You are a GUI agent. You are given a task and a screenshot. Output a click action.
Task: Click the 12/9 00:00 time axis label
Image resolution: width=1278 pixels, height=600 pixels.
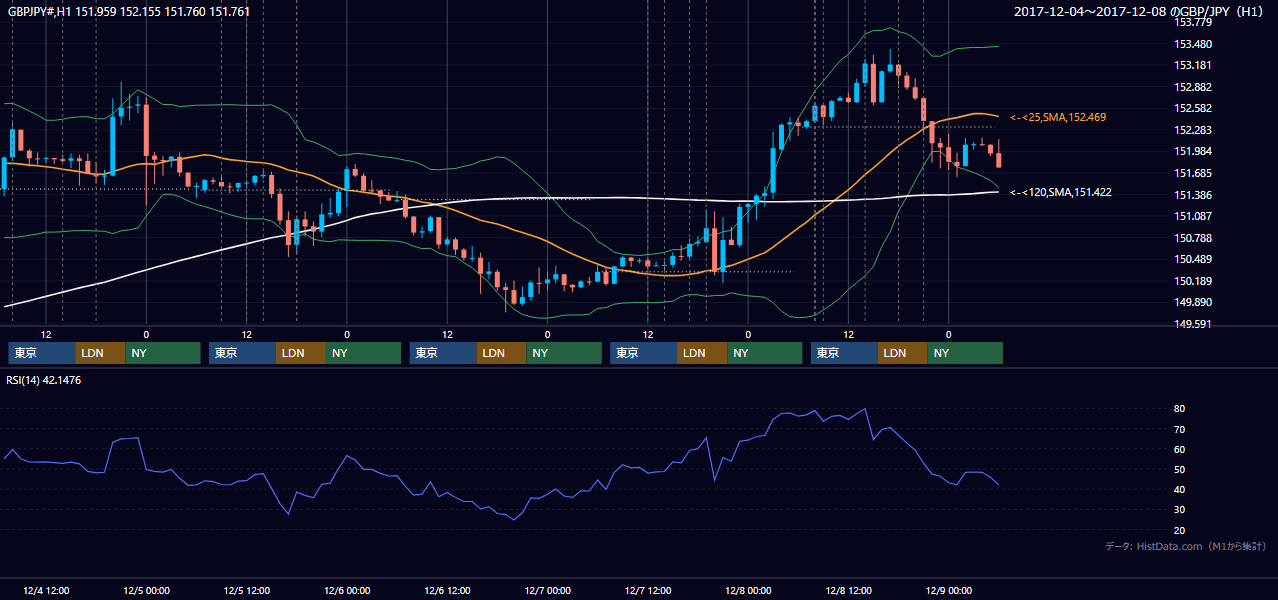(x=948, y=590)
